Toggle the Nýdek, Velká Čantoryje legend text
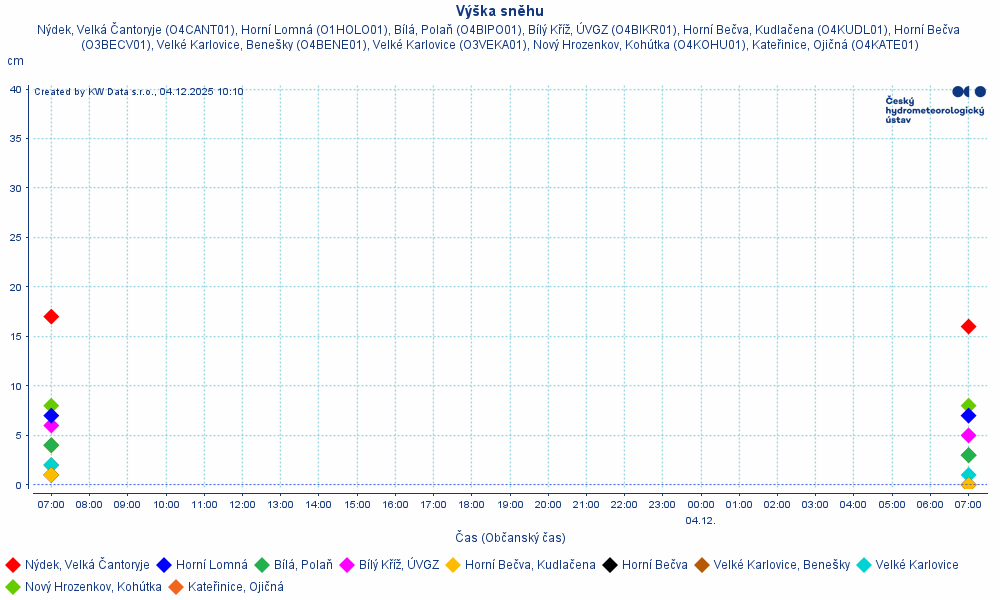This screenshot has width=1000, height=600. [x=87, y=565]
